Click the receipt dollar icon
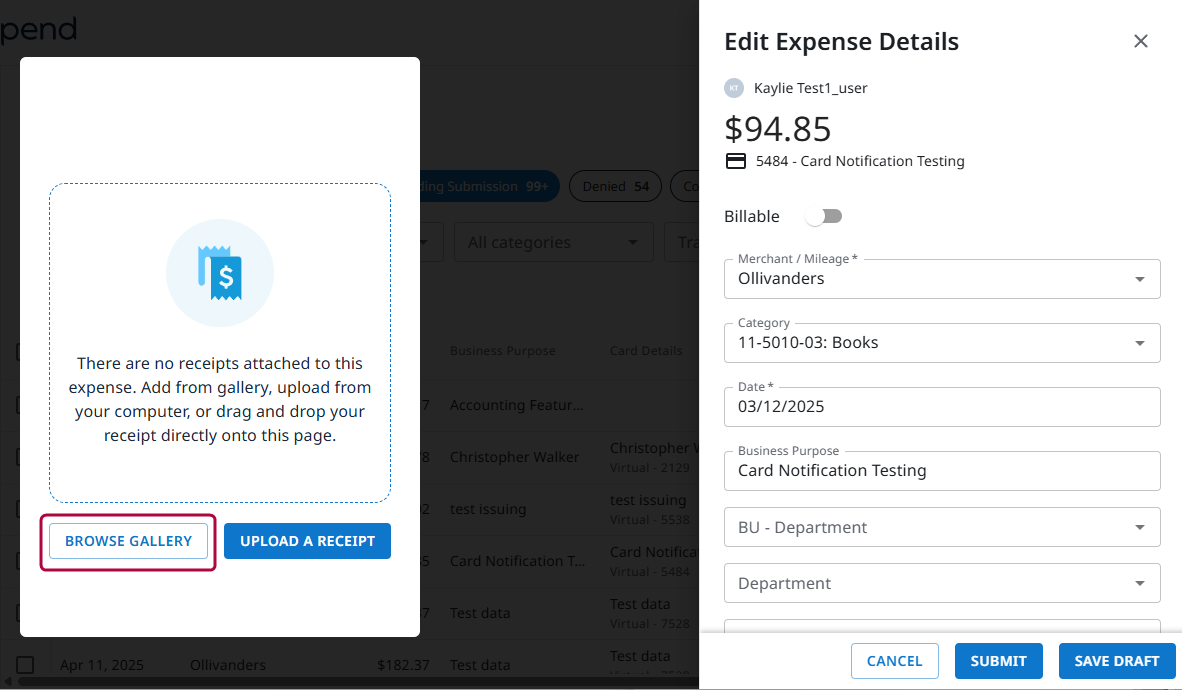Image resolution: width=1182 pixels, height=690 pixels. point(220,273)
